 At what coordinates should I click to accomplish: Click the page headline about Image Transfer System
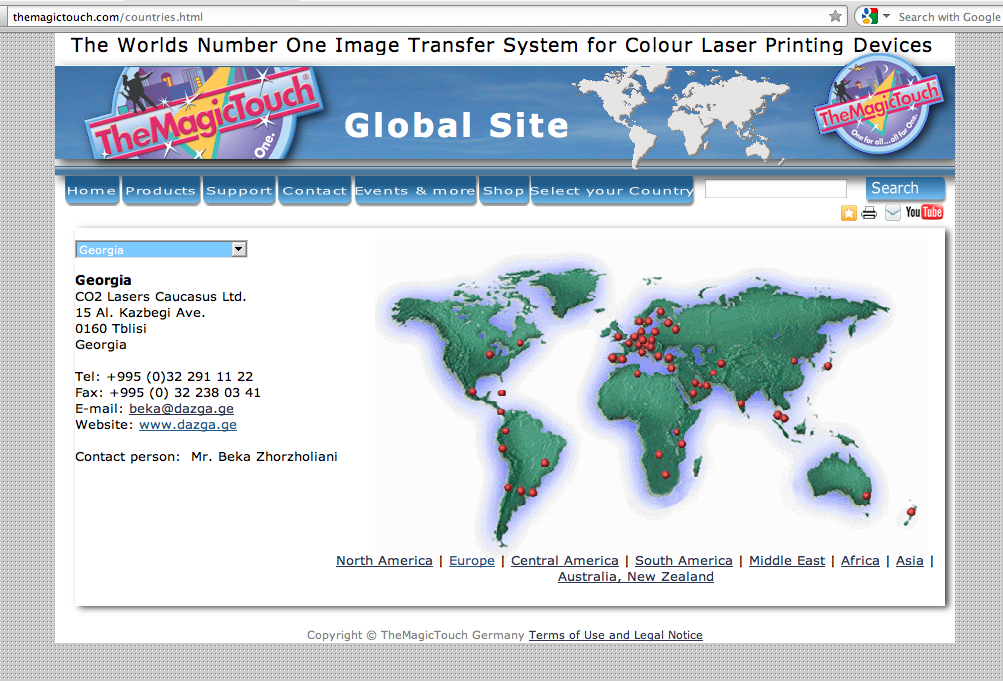point(502,45)
